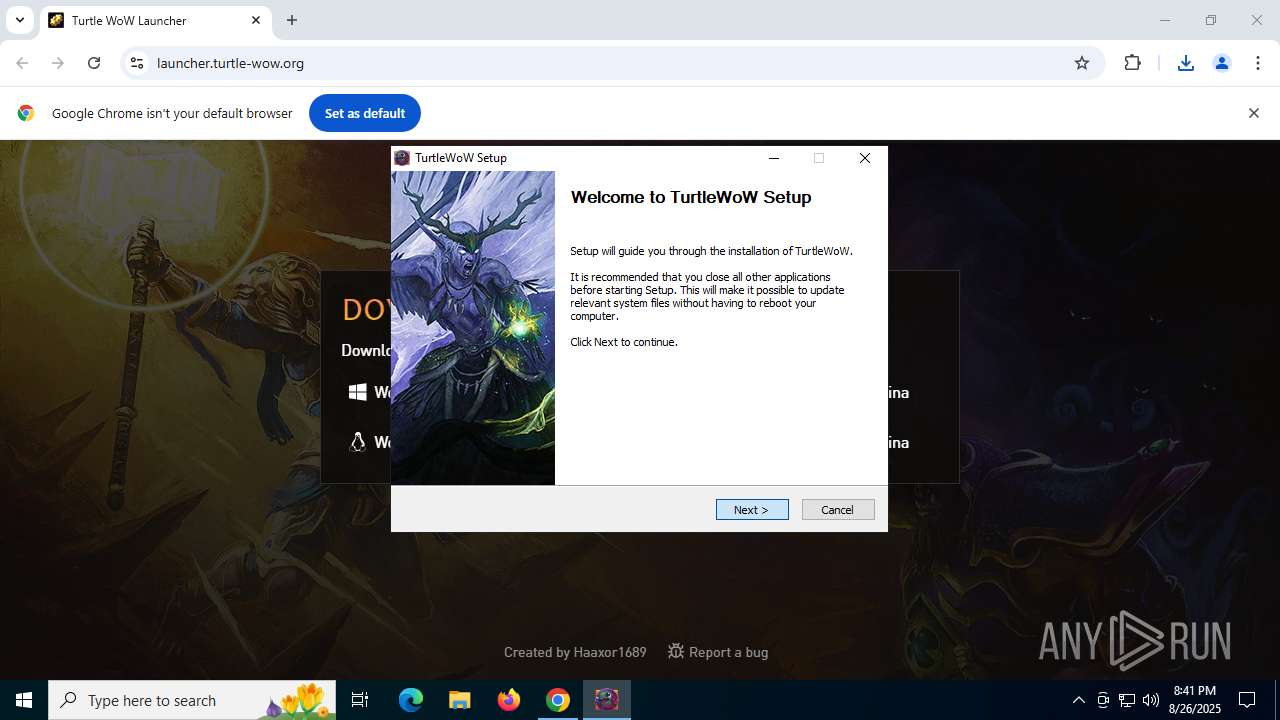Open File Explorer from the taskbar
This screenshot has height=720, width=1280.
click(x=459, y=700)
